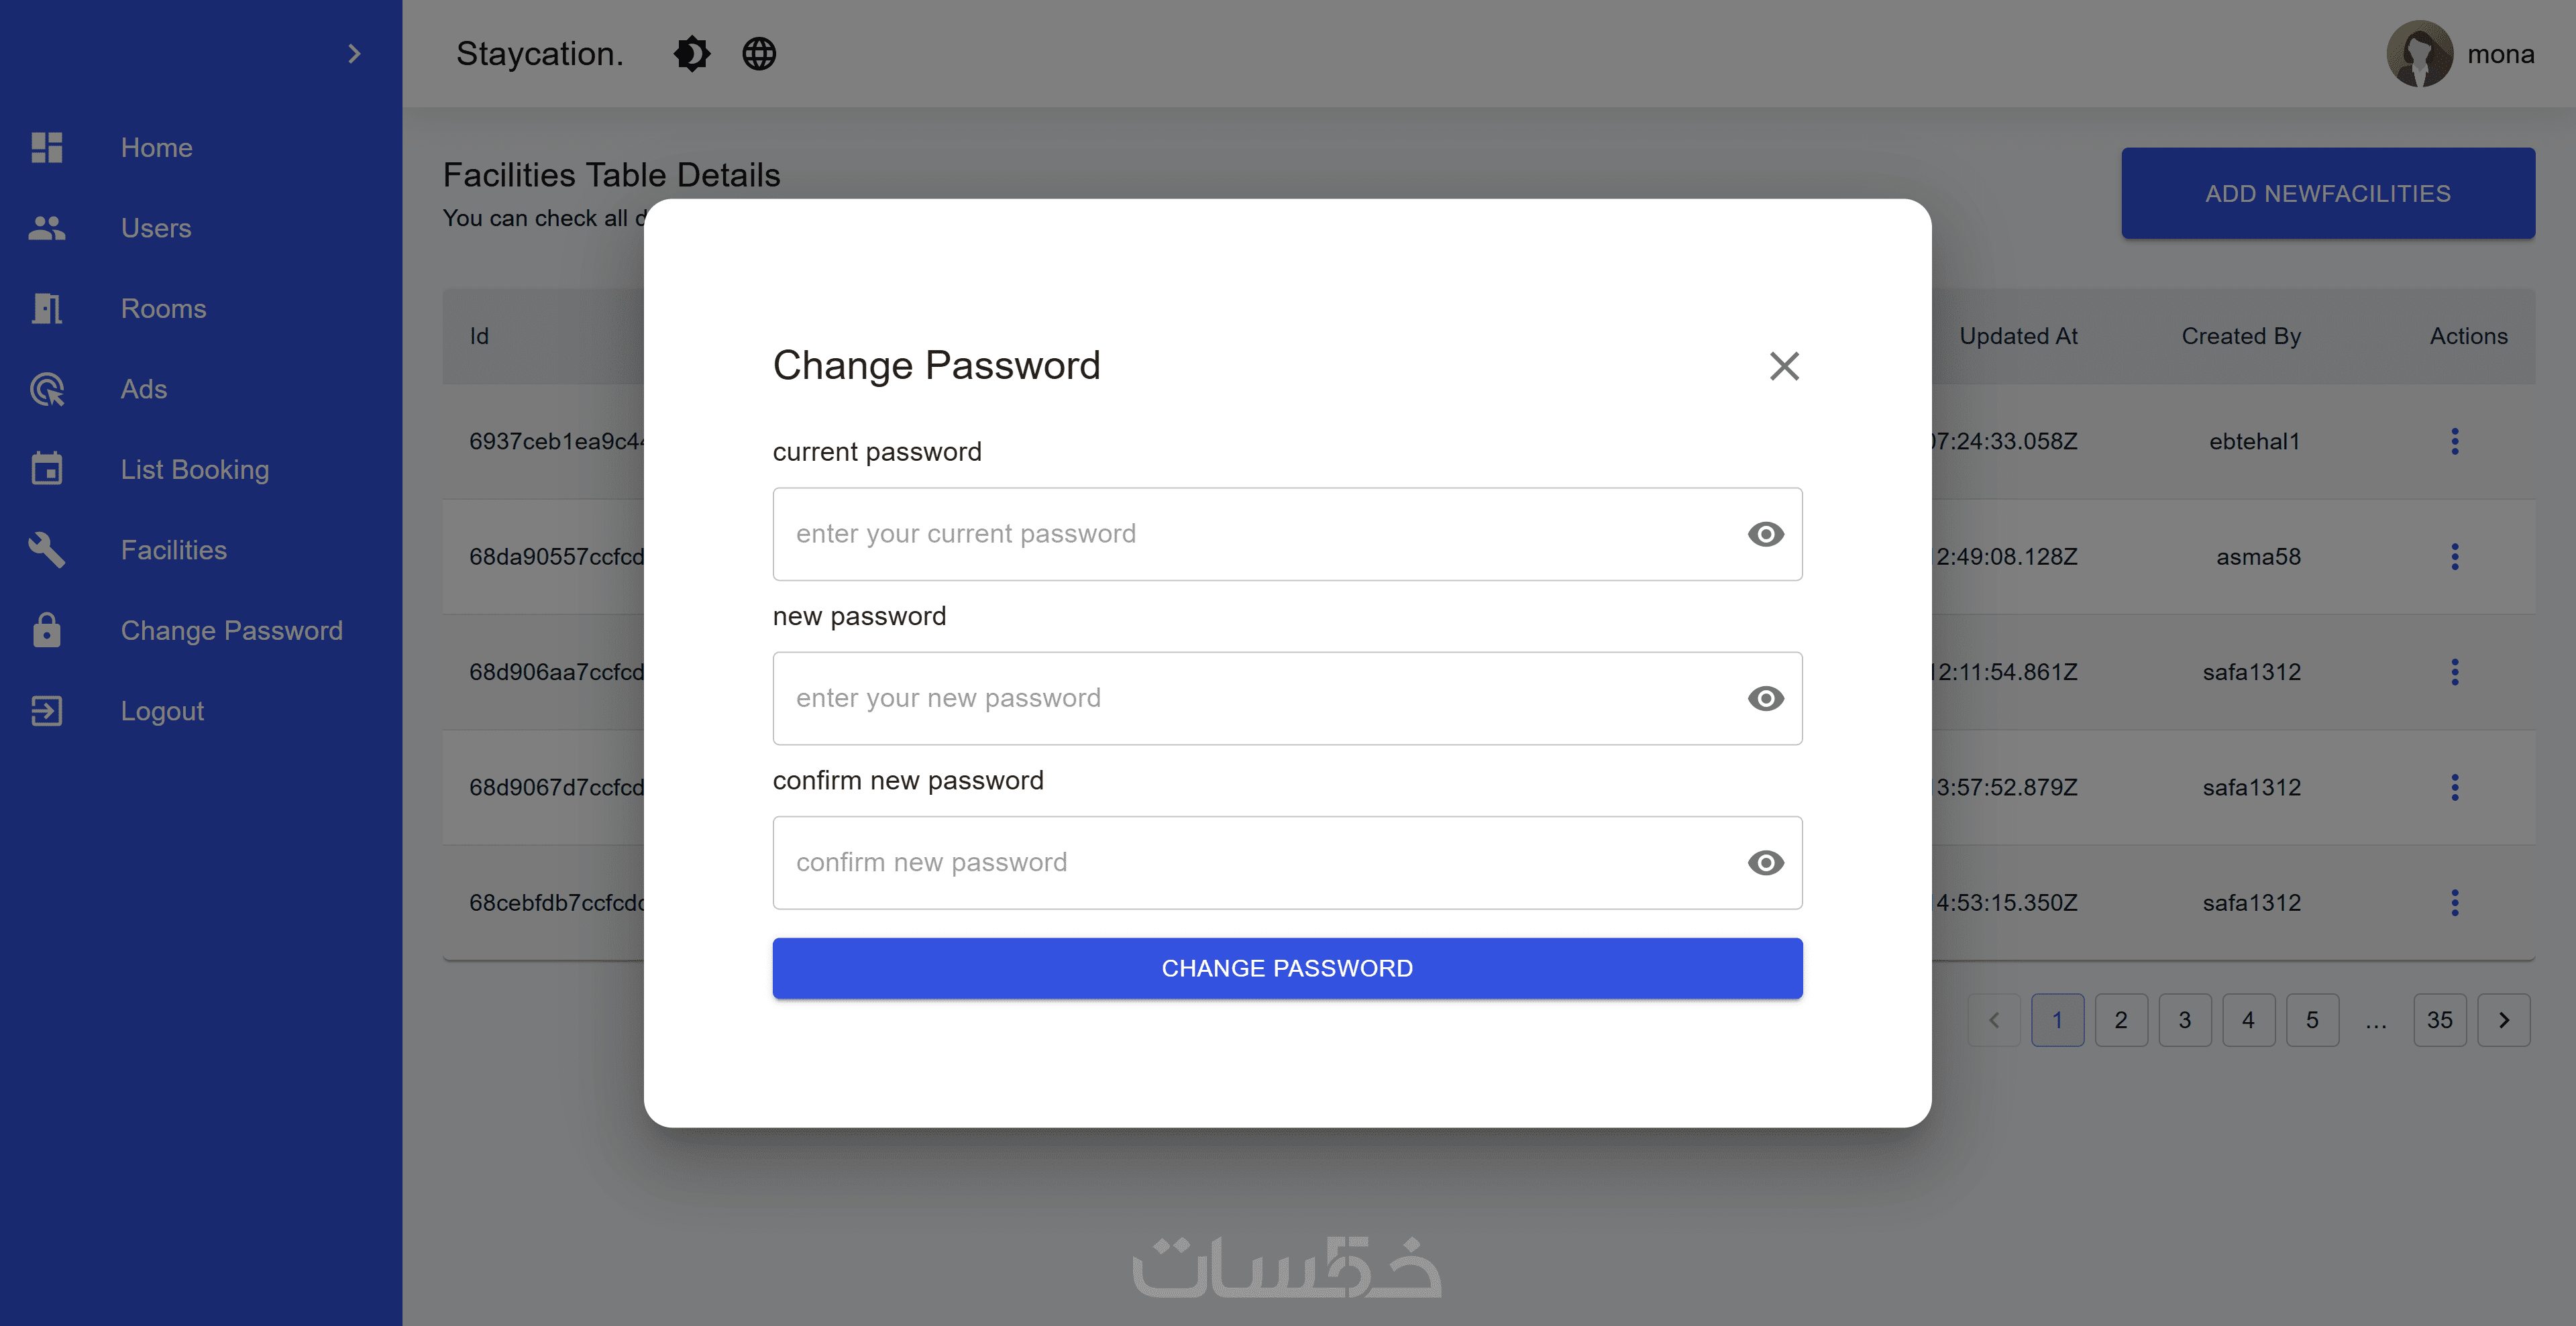
Task: Reveal the confirm new password text
Action: pos(1765,862)
